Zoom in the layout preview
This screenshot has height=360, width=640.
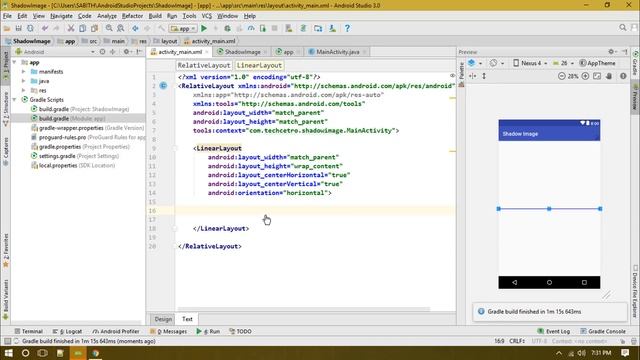coord(585,76)
